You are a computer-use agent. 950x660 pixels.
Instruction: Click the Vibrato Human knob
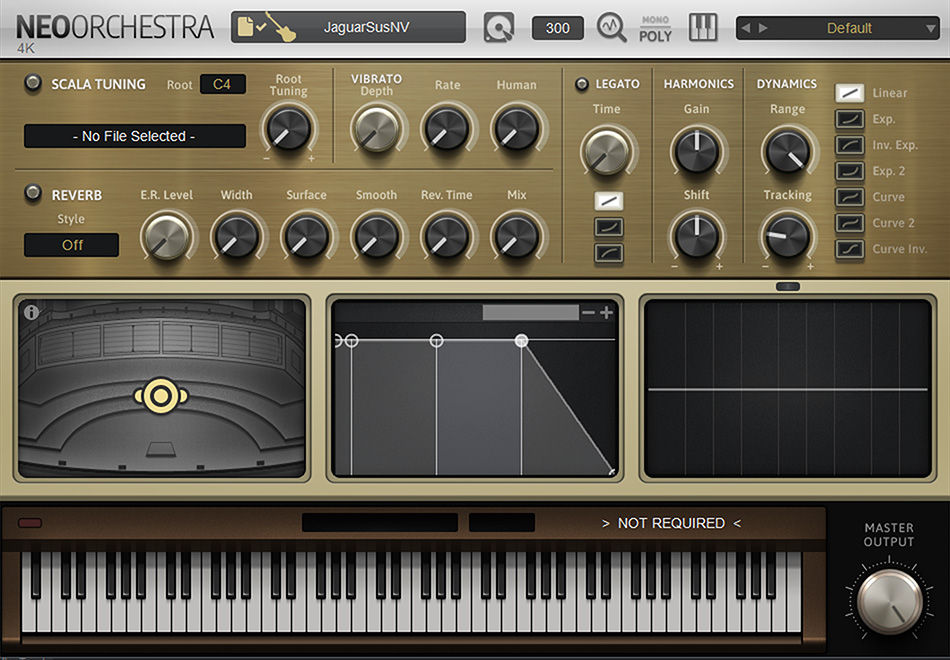tap(517, 128)
